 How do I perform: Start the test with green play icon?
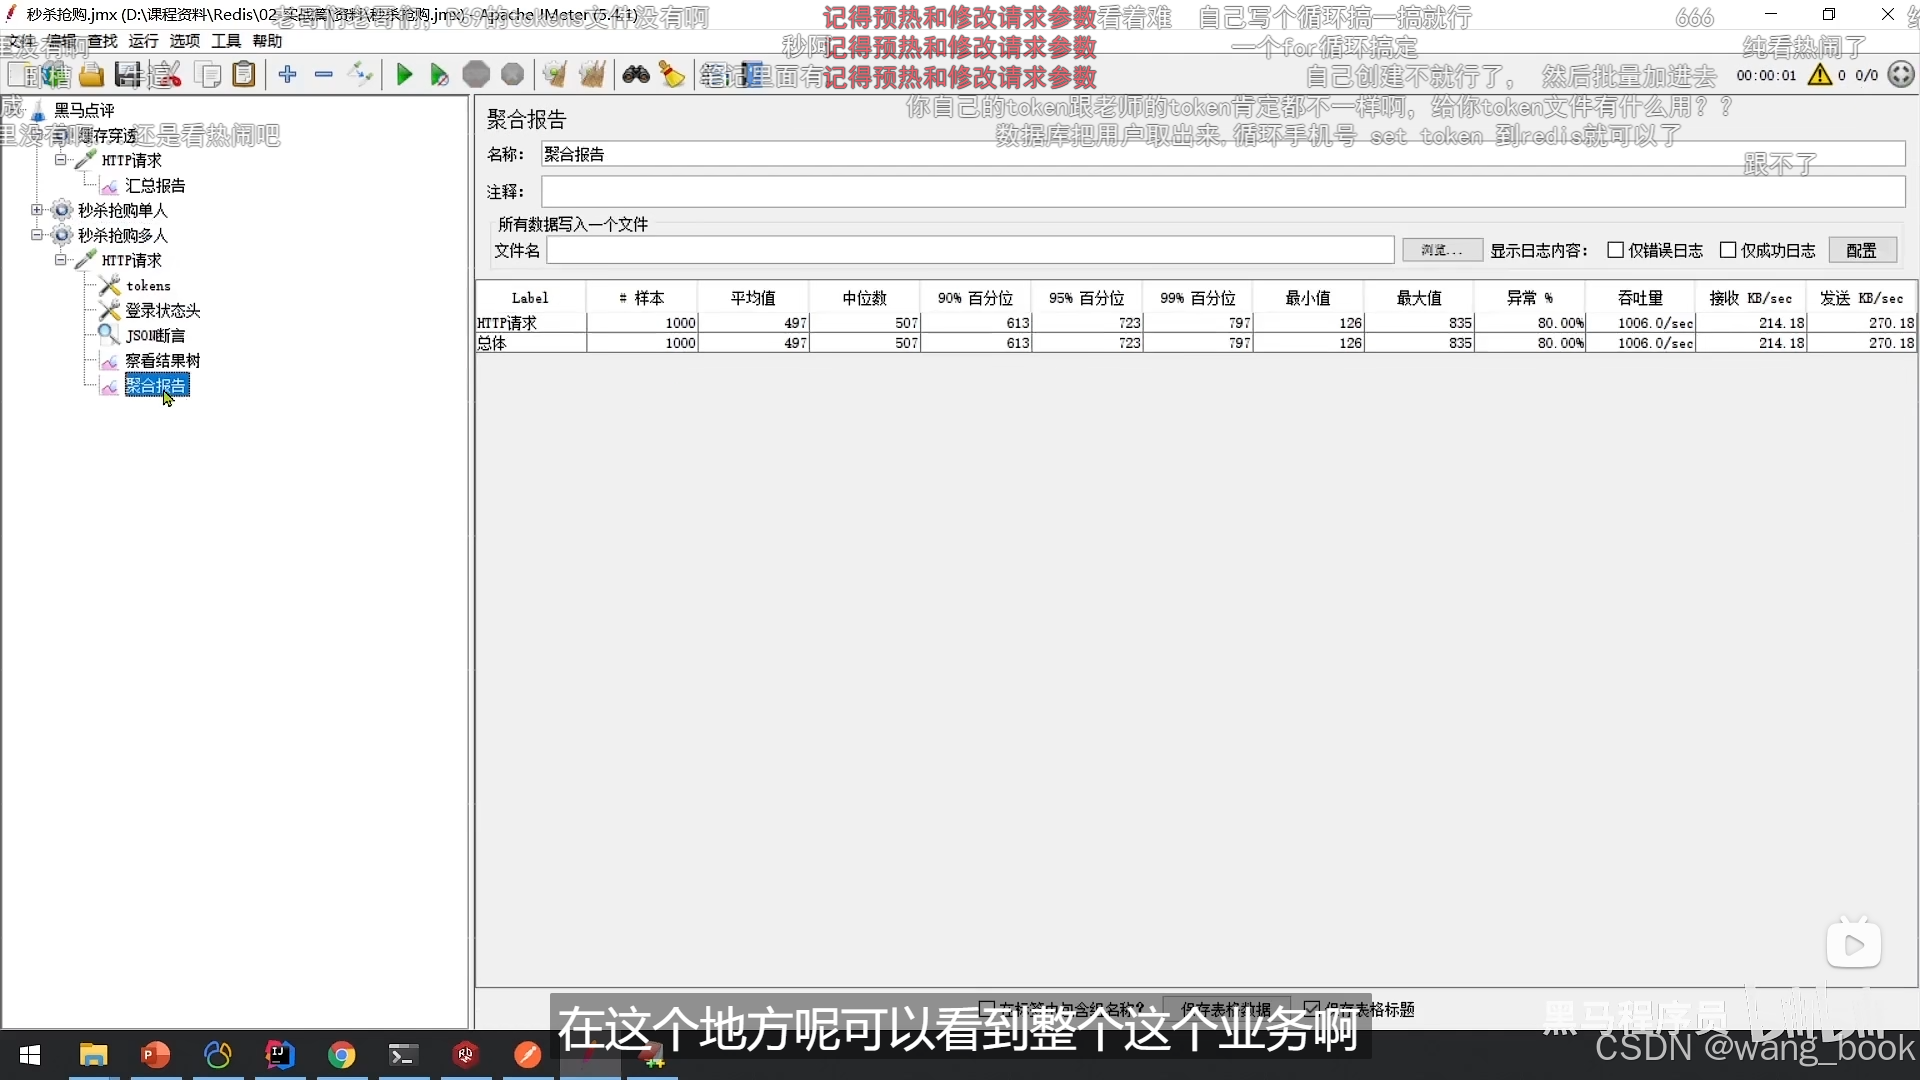[x=404, y=75]
